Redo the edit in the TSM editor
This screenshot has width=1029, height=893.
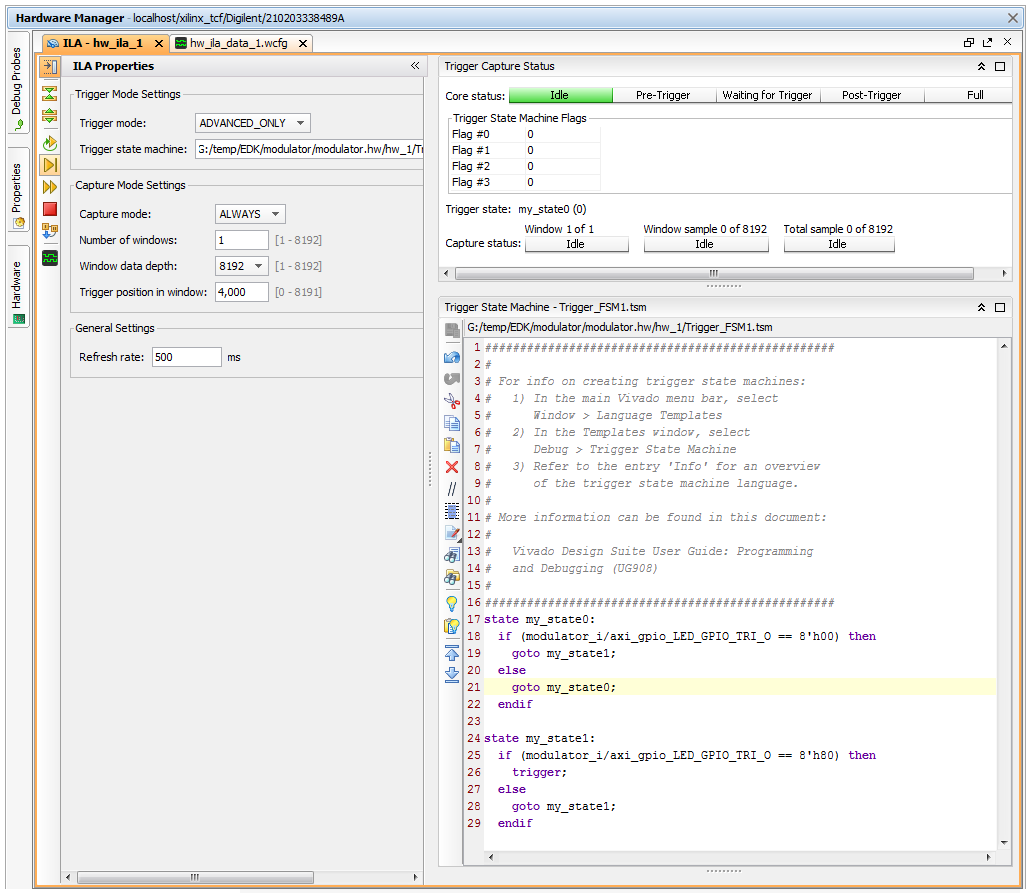point(452,379)
